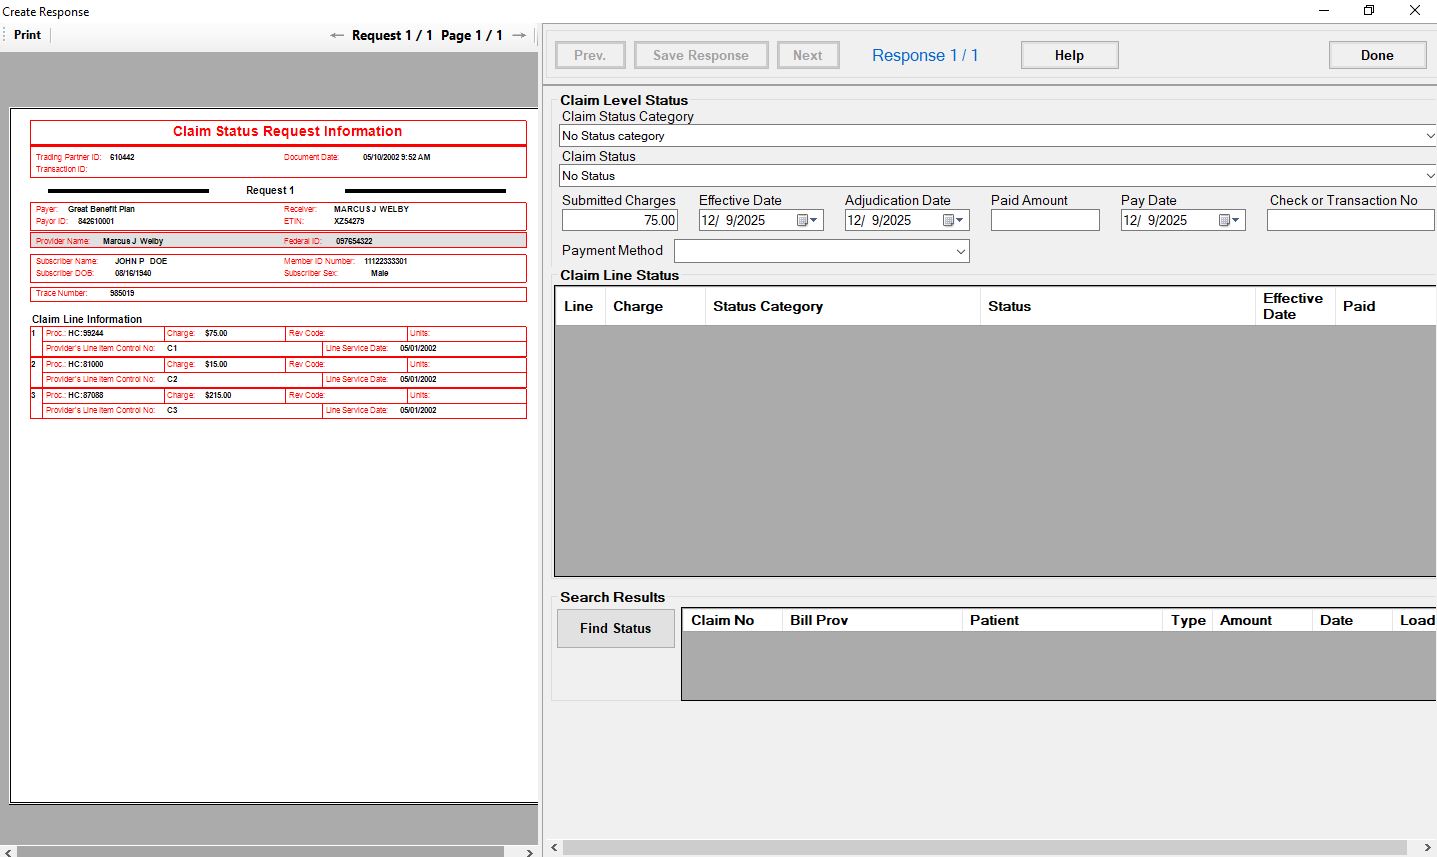This screenshot has width=1437, height=857.
Task: Open the Effective Date calendar picker
Action: coord(808,220)
